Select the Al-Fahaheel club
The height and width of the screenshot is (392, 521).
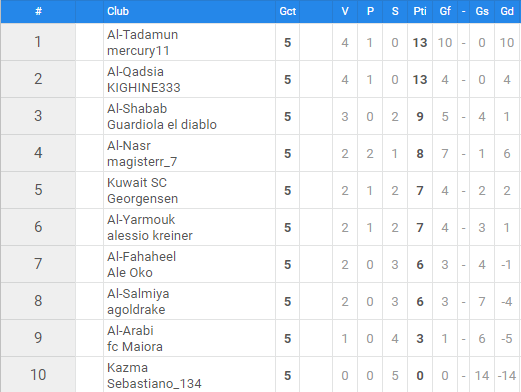141,257
